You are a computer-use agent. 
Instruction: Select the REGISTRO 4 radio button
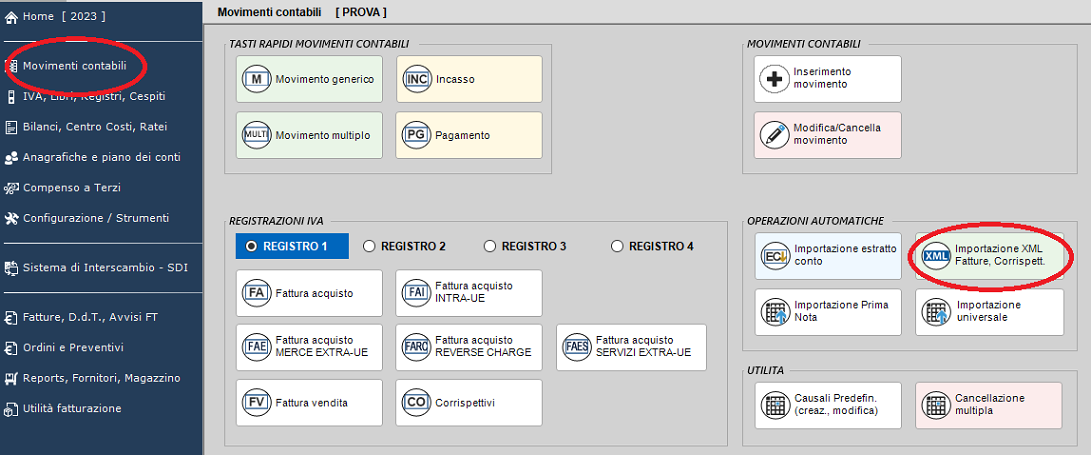(x=617, y=246)
